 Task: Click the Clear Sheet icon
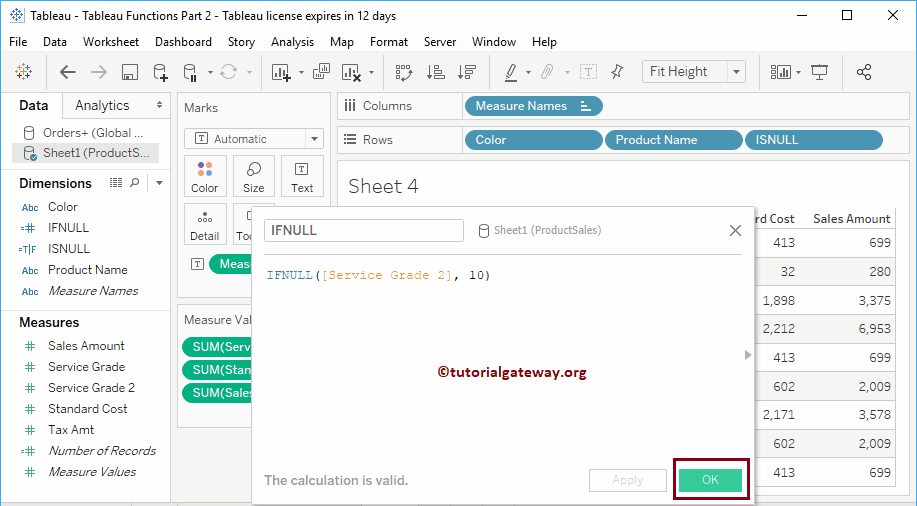351,72
